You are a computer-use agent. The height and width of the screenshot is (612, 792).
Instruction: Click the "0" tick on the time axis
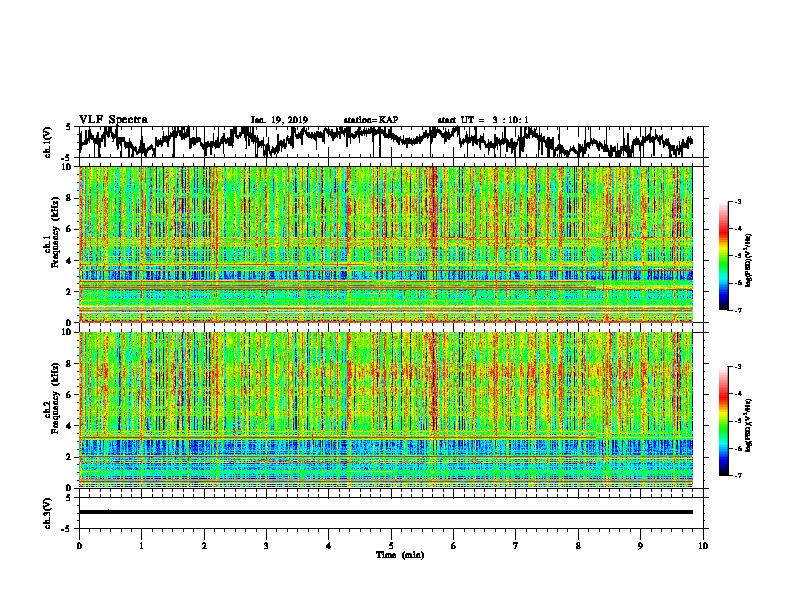pyautogui.click(x=79, y=546)
